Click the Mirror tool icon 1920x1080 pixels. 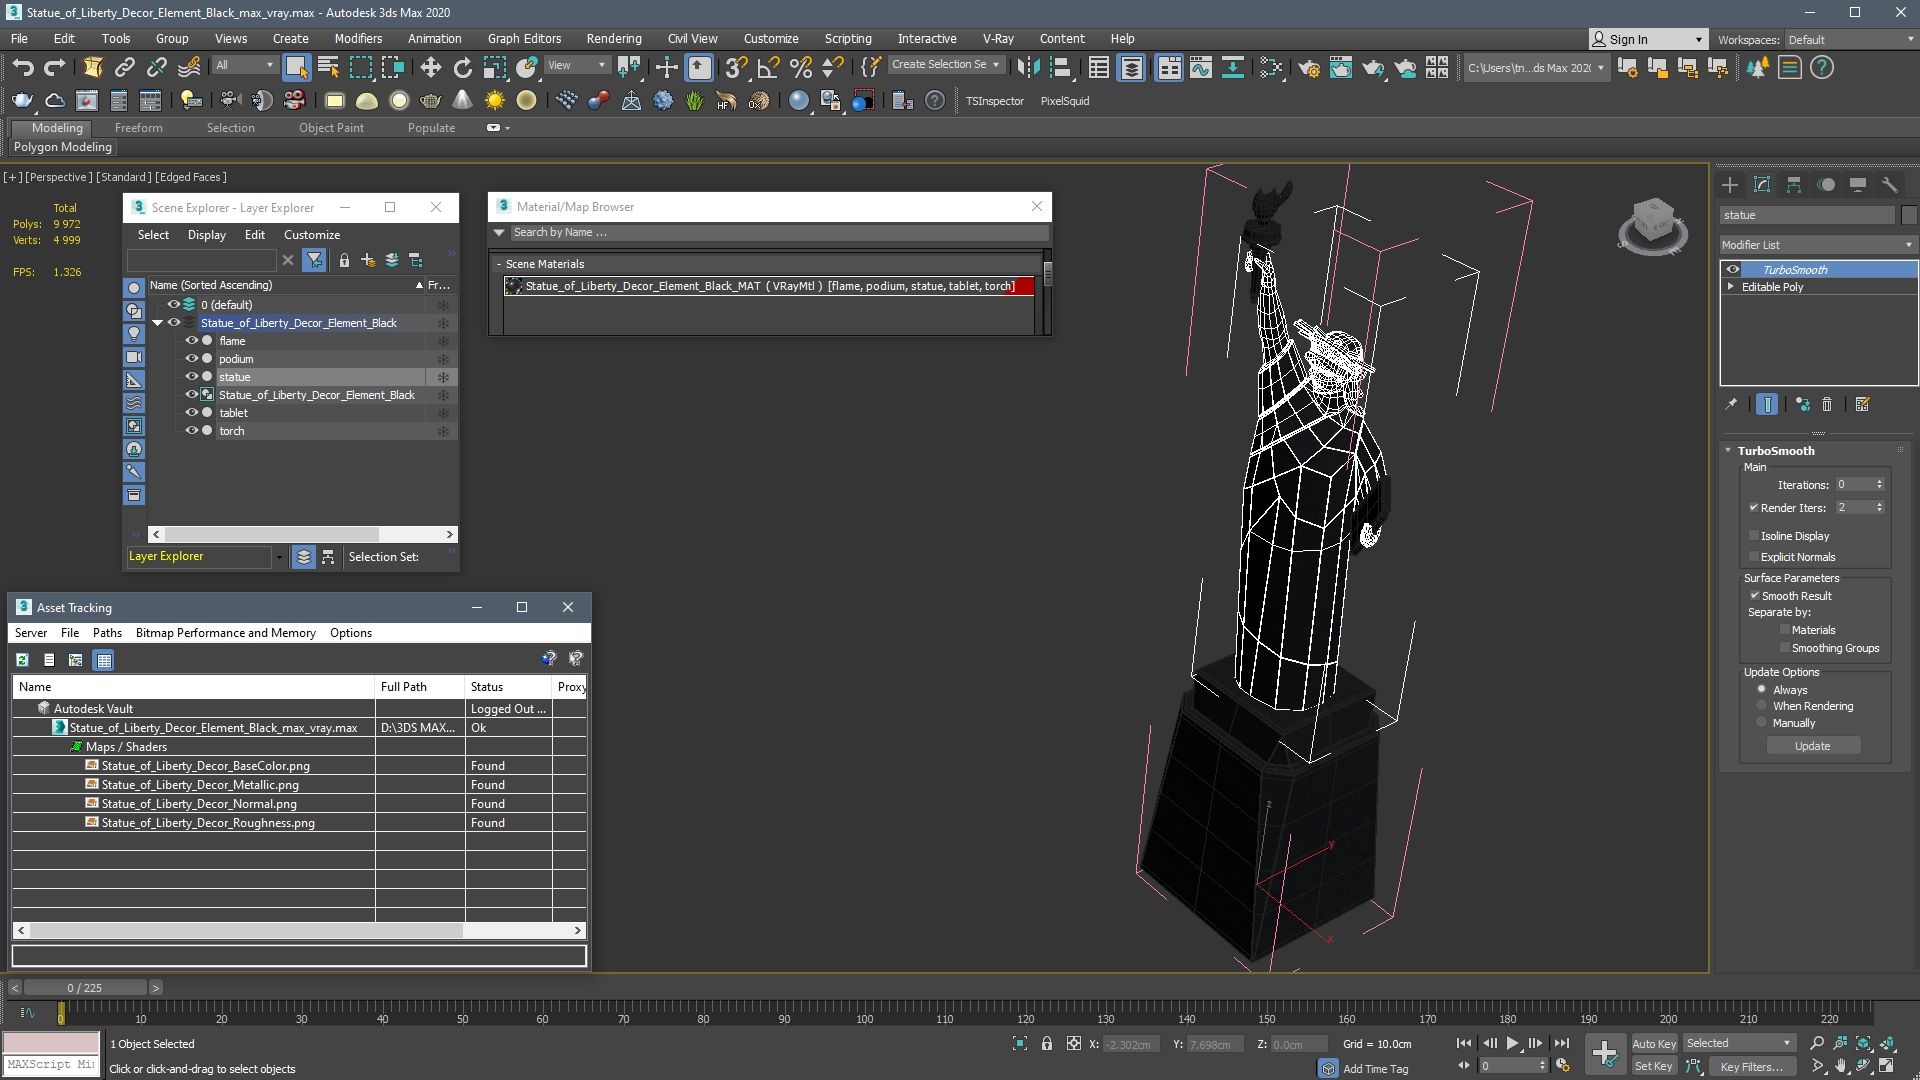1028,68
